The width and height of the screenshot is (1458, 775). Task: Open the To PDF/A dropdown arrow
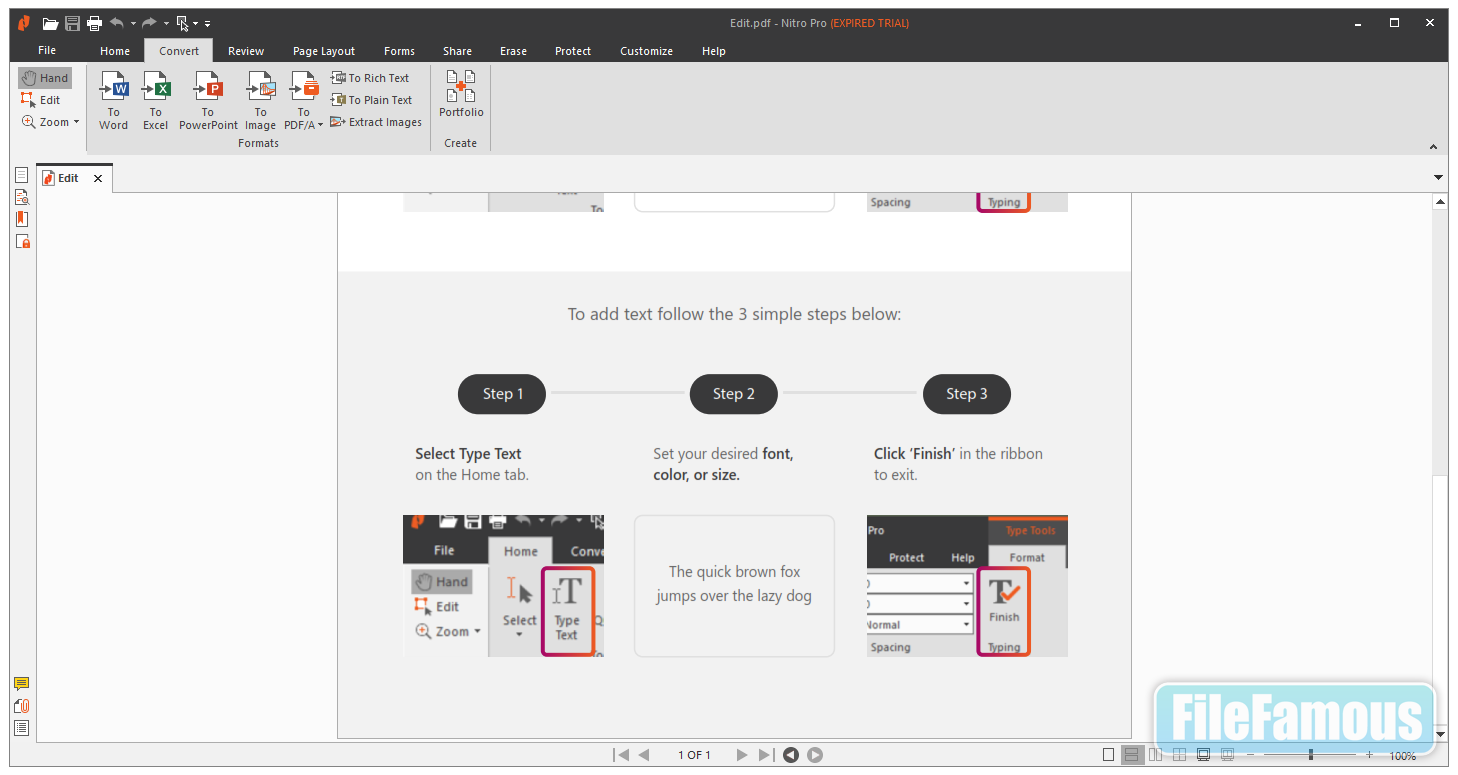320,126
